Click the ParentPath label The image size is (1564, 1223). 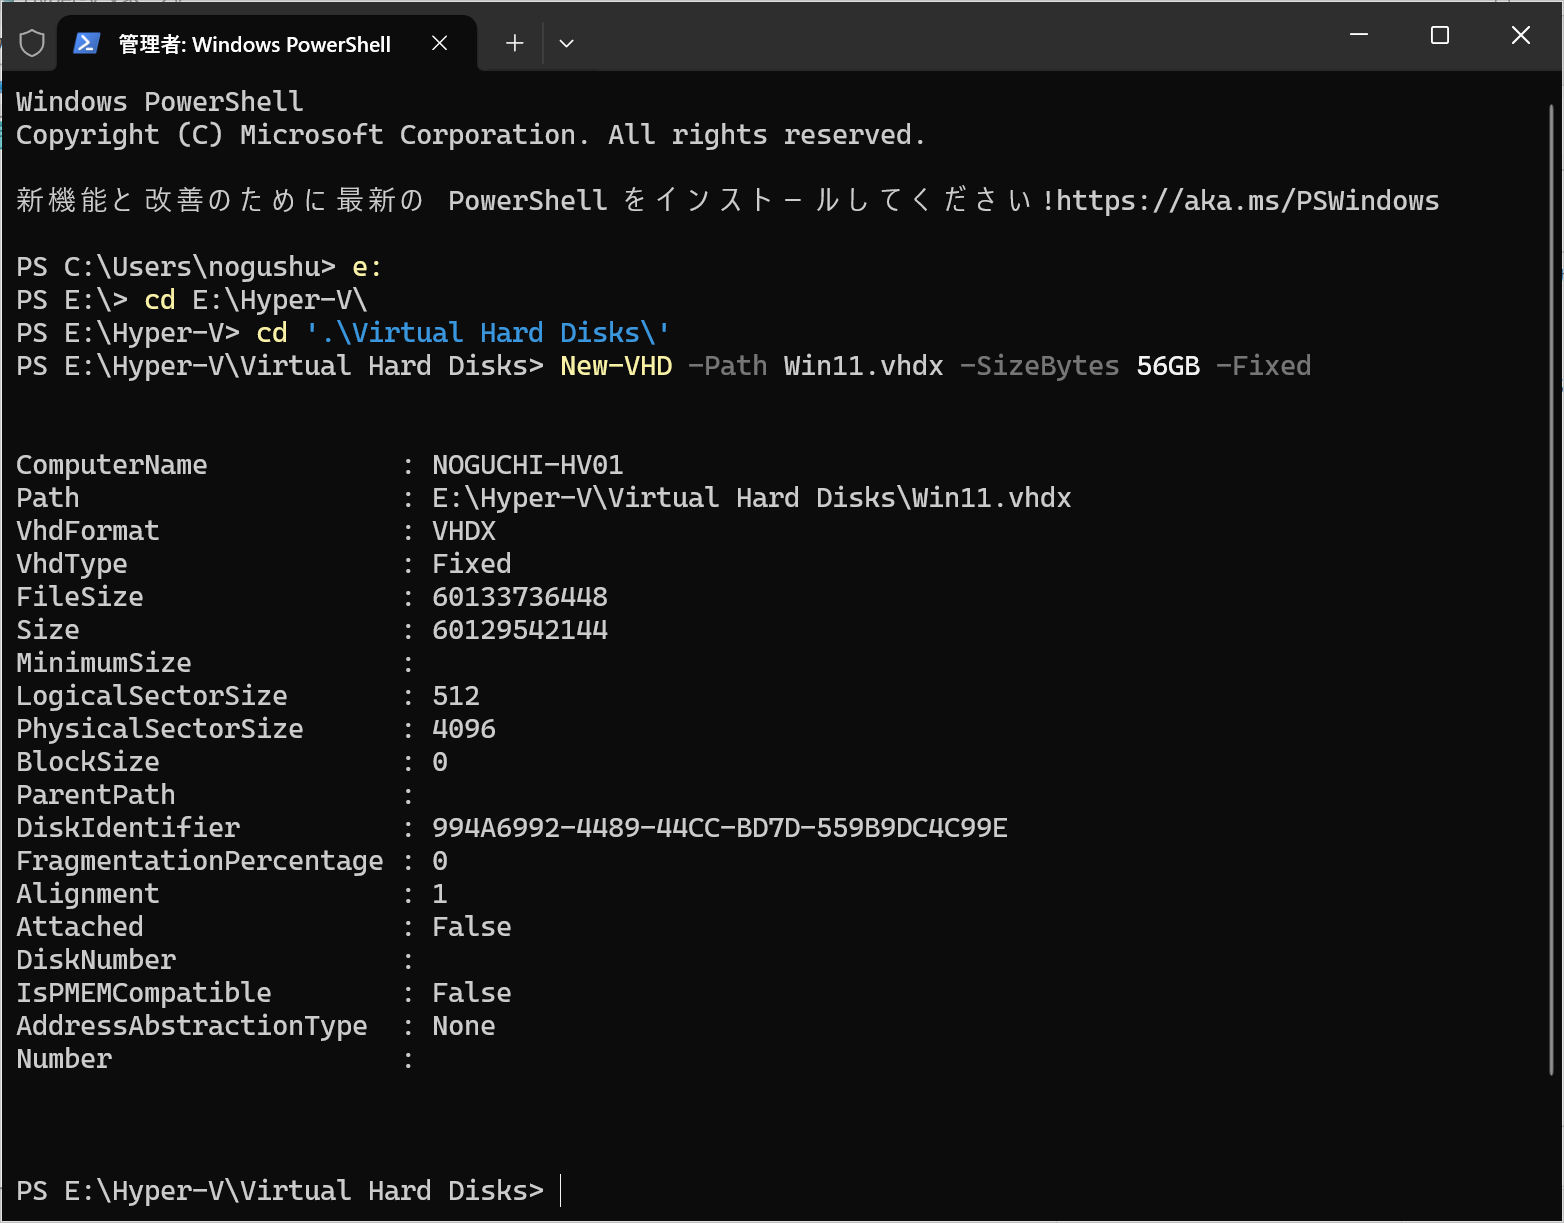(x=96, y=795)
